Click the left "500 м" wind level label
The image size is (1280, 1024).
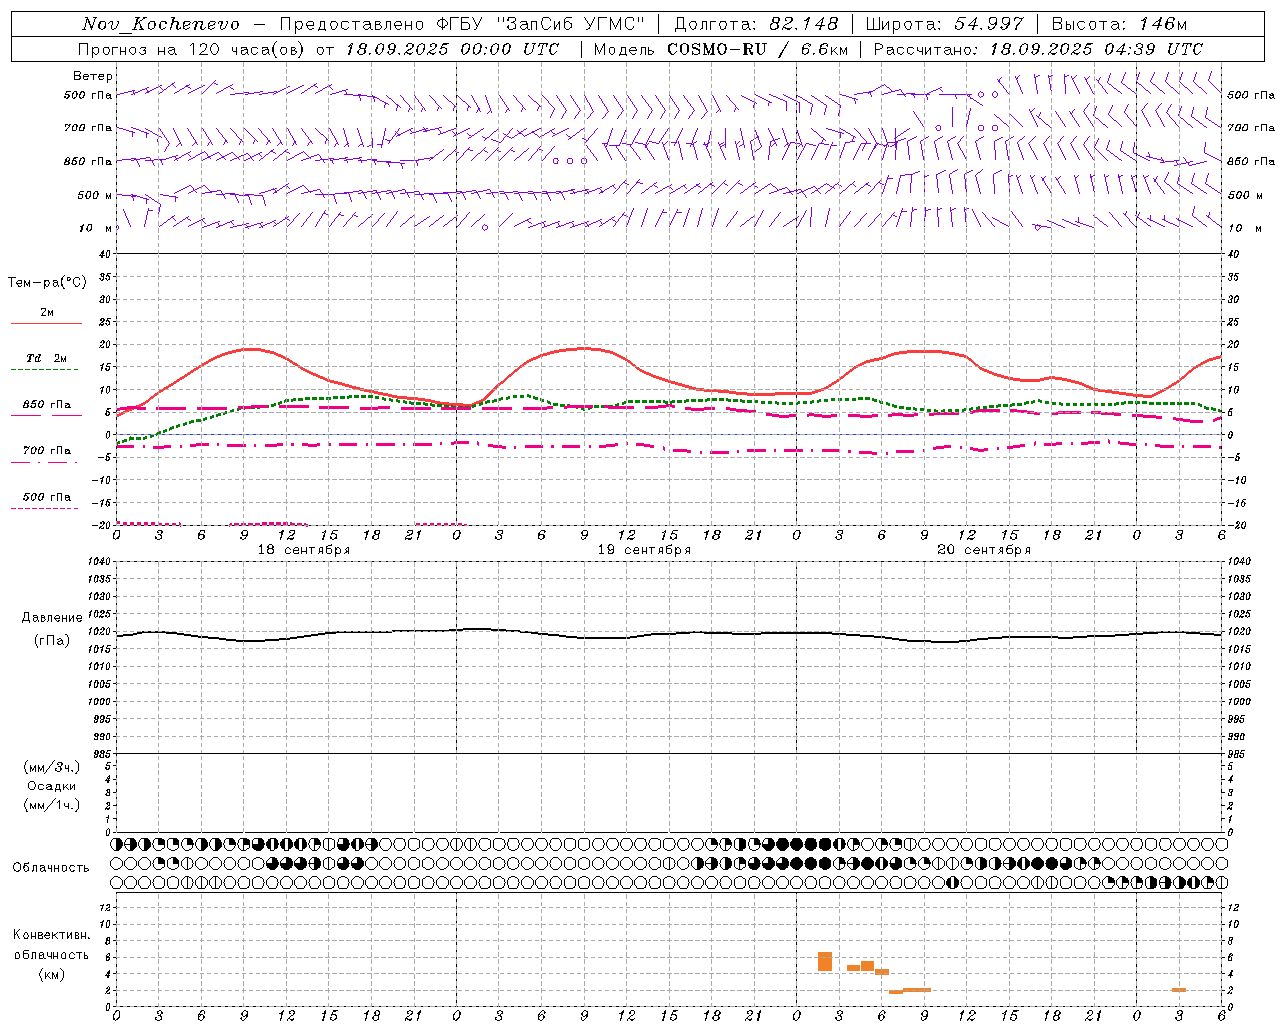(95, 195)
